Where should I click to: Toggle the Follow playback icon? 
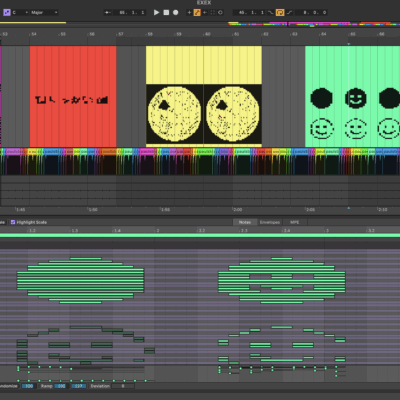coord(108,12)
